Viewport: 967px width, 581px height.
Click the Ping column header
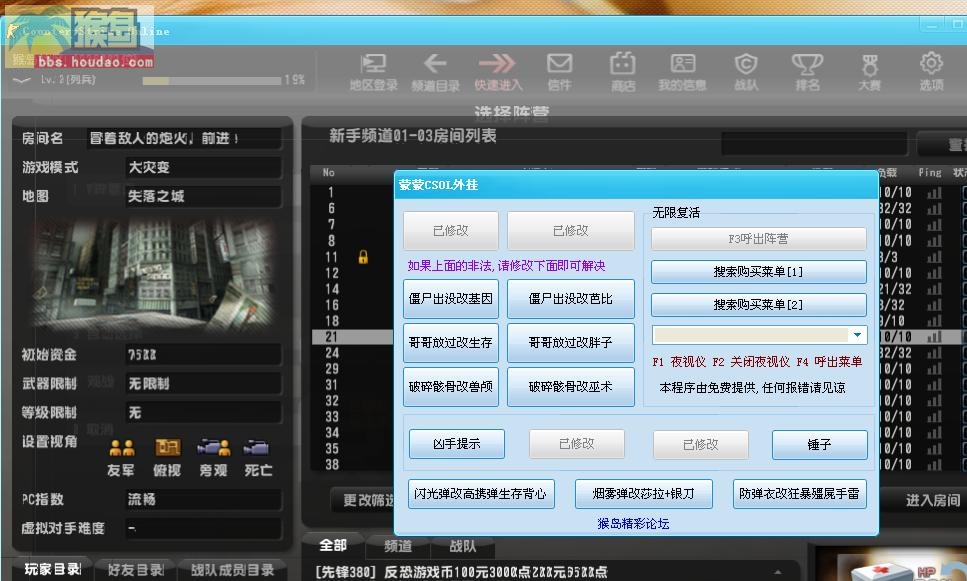pos(929,172)
